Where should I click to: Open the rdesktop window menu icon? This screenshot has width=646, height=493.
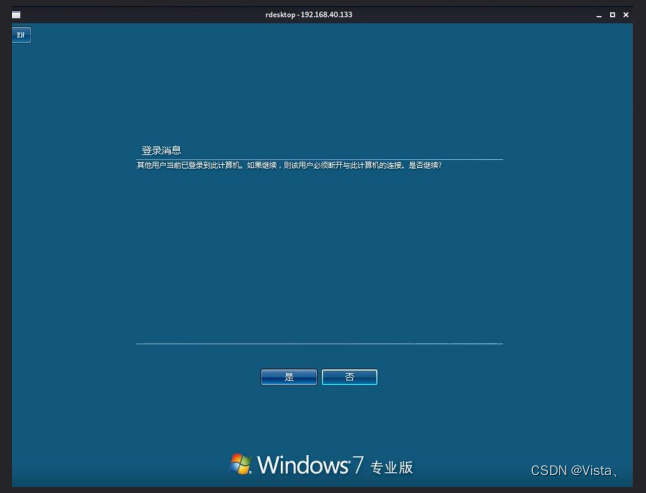point(16,15)
